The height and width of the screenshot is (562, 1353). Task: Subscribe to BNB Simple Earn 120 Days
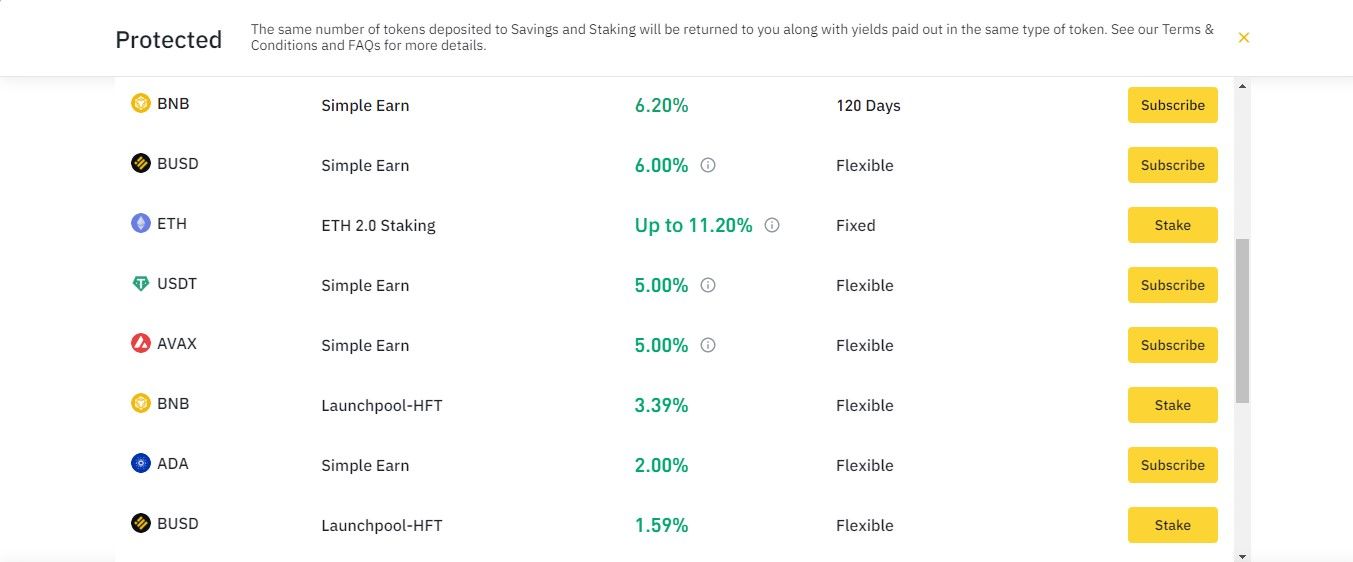pyautogui.click(x=1172, y=105)
